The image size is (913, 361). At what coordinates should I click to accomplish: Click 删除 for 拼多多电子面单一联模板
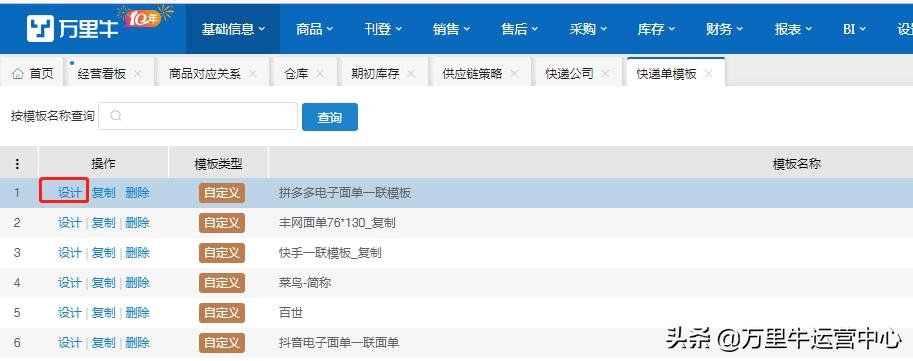coord(137,193)
